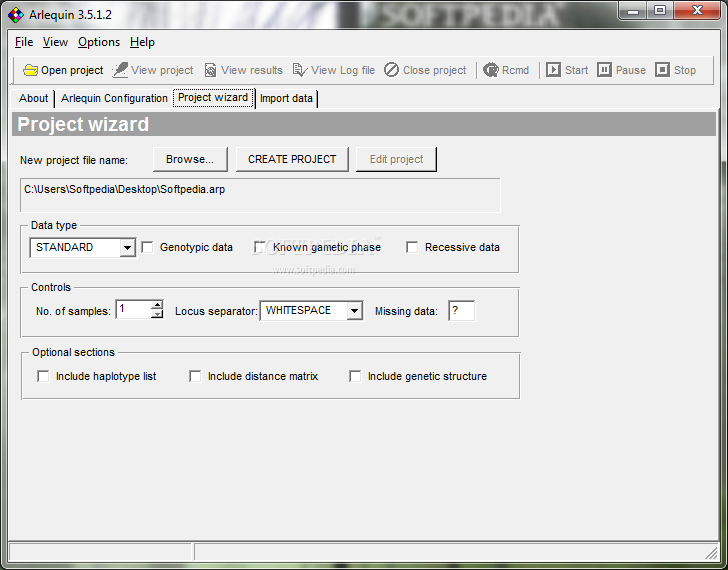Click the Start play icon
The width and height of the screenshot is (728, 570).
[553, 70]
